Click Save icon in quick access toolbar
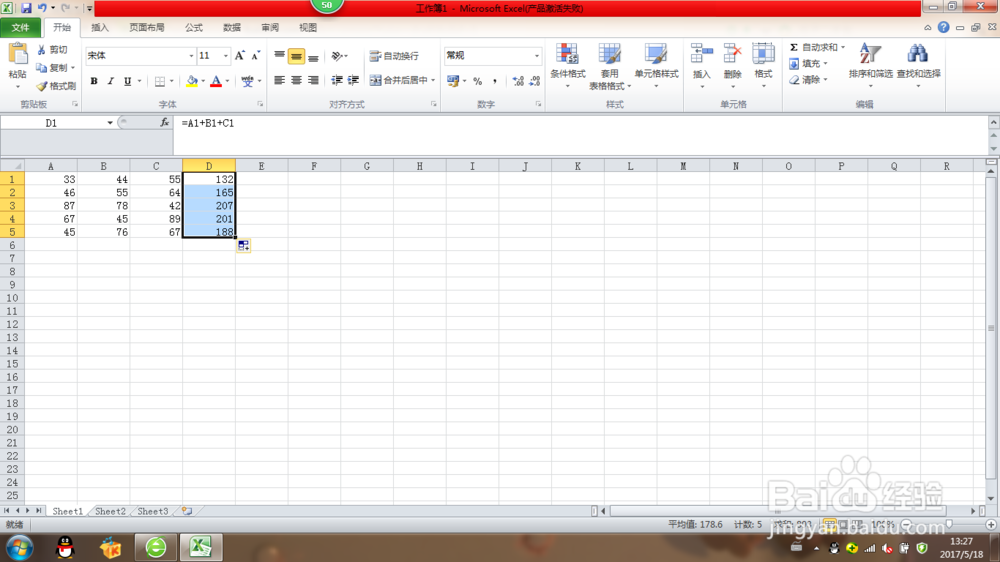The width and height of the screenshot is (1000, 562). point(26,8)
